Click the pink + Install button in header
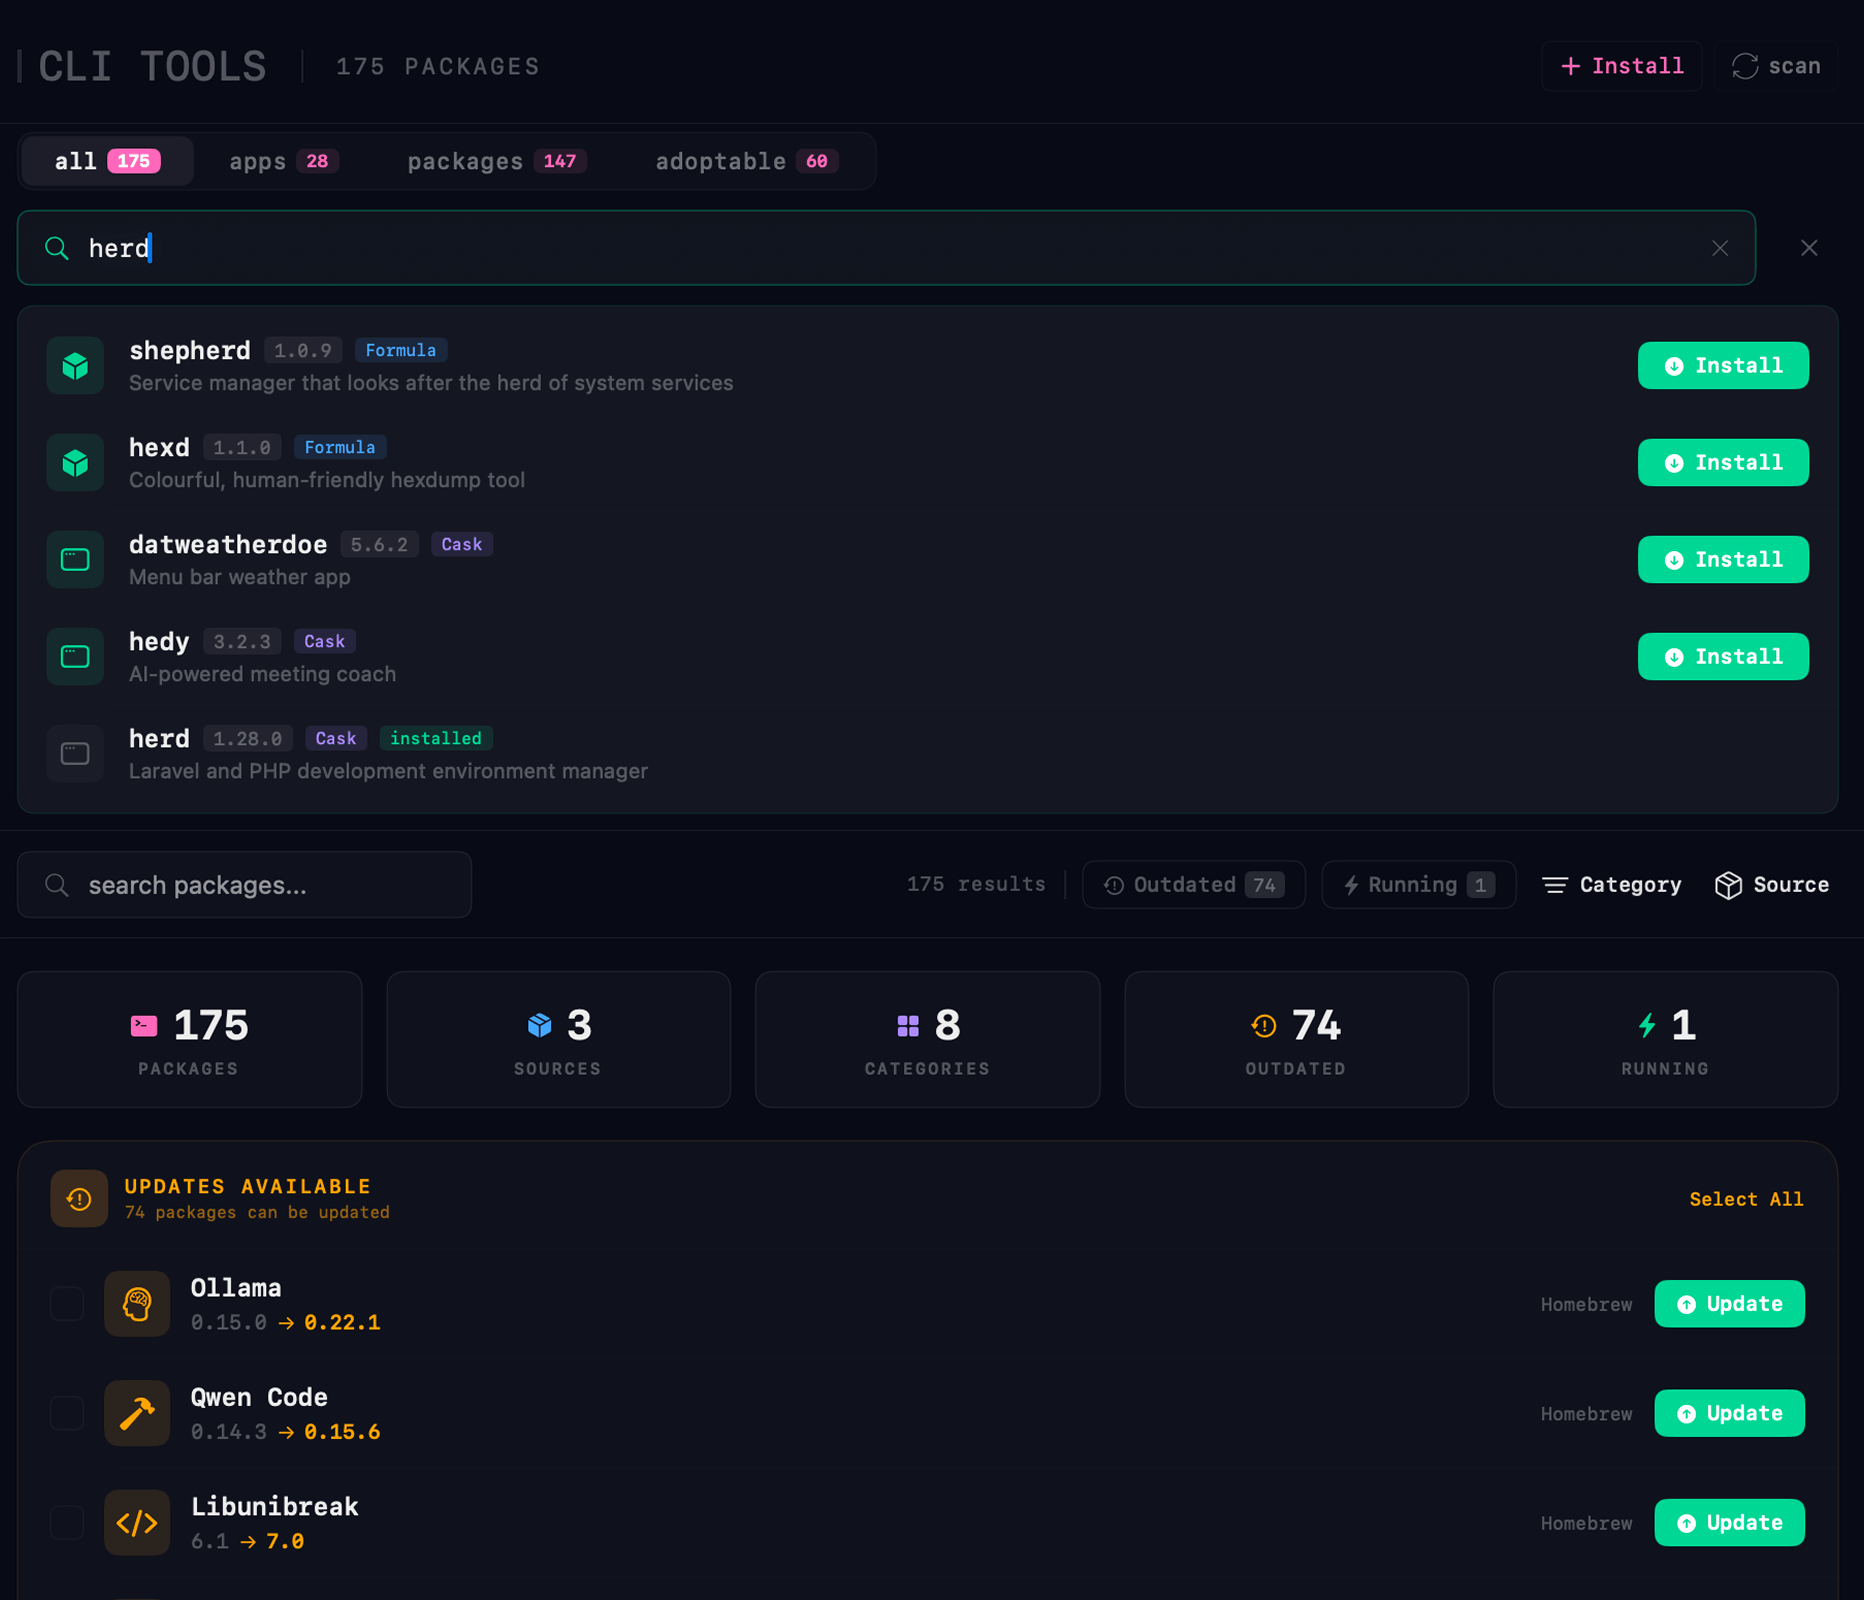 coord(1621,66)
